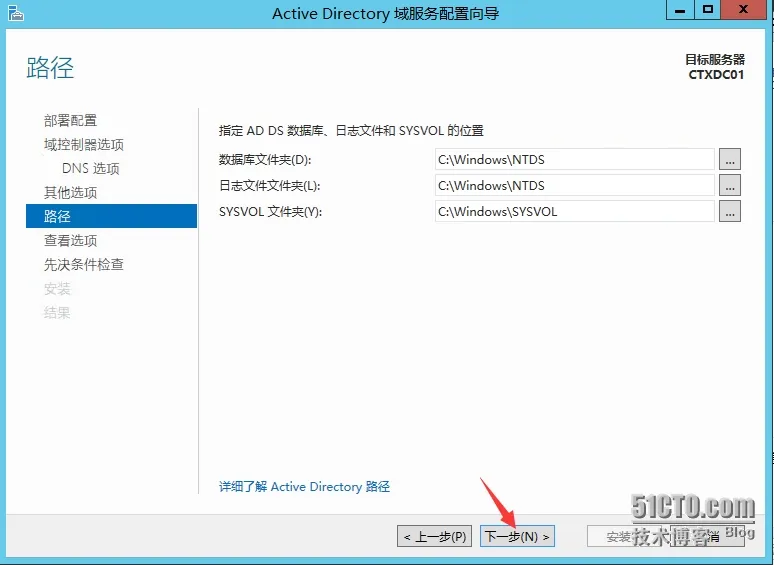Click the wizard icon in title bar

click(x=16, y=13)
